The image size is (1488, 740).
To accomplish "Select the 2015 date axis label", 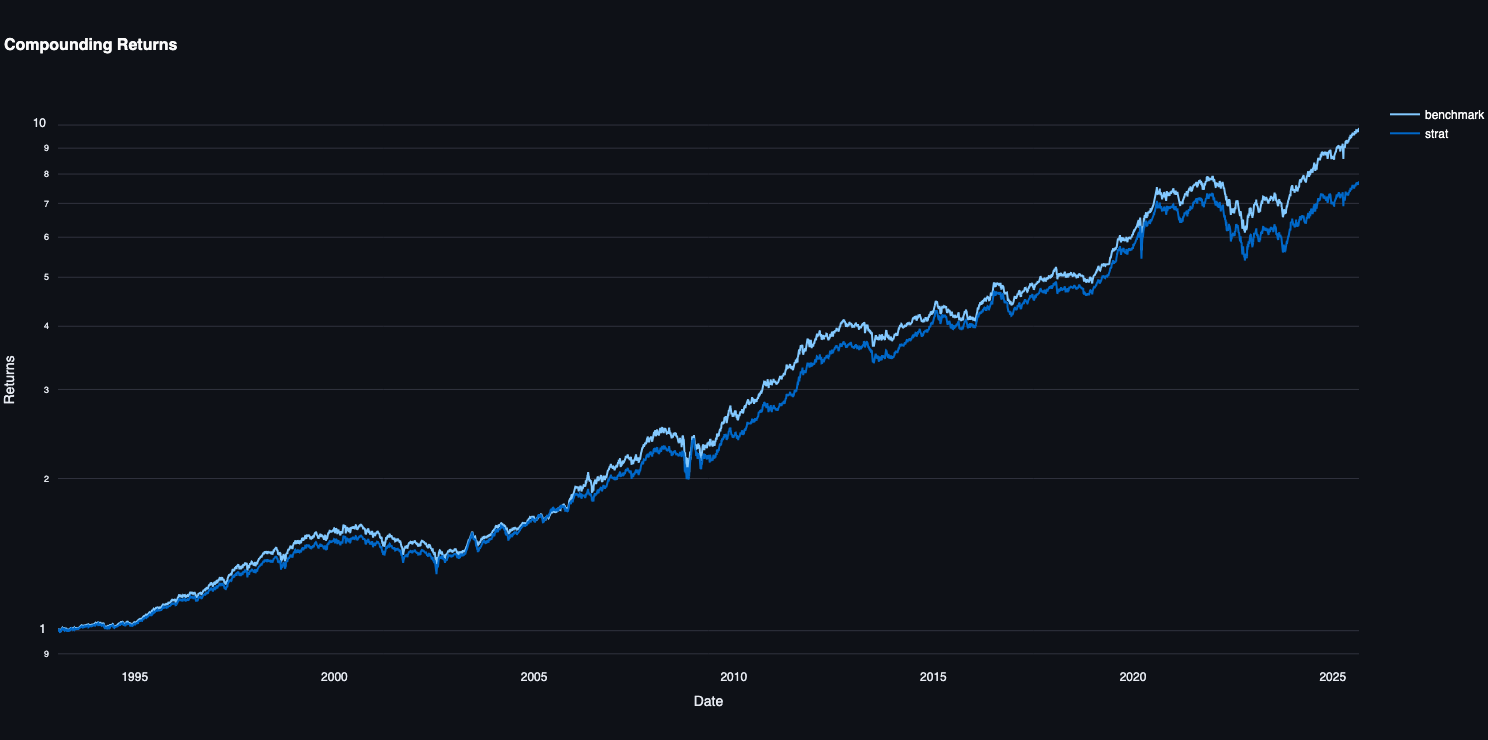I will point(933,677).
